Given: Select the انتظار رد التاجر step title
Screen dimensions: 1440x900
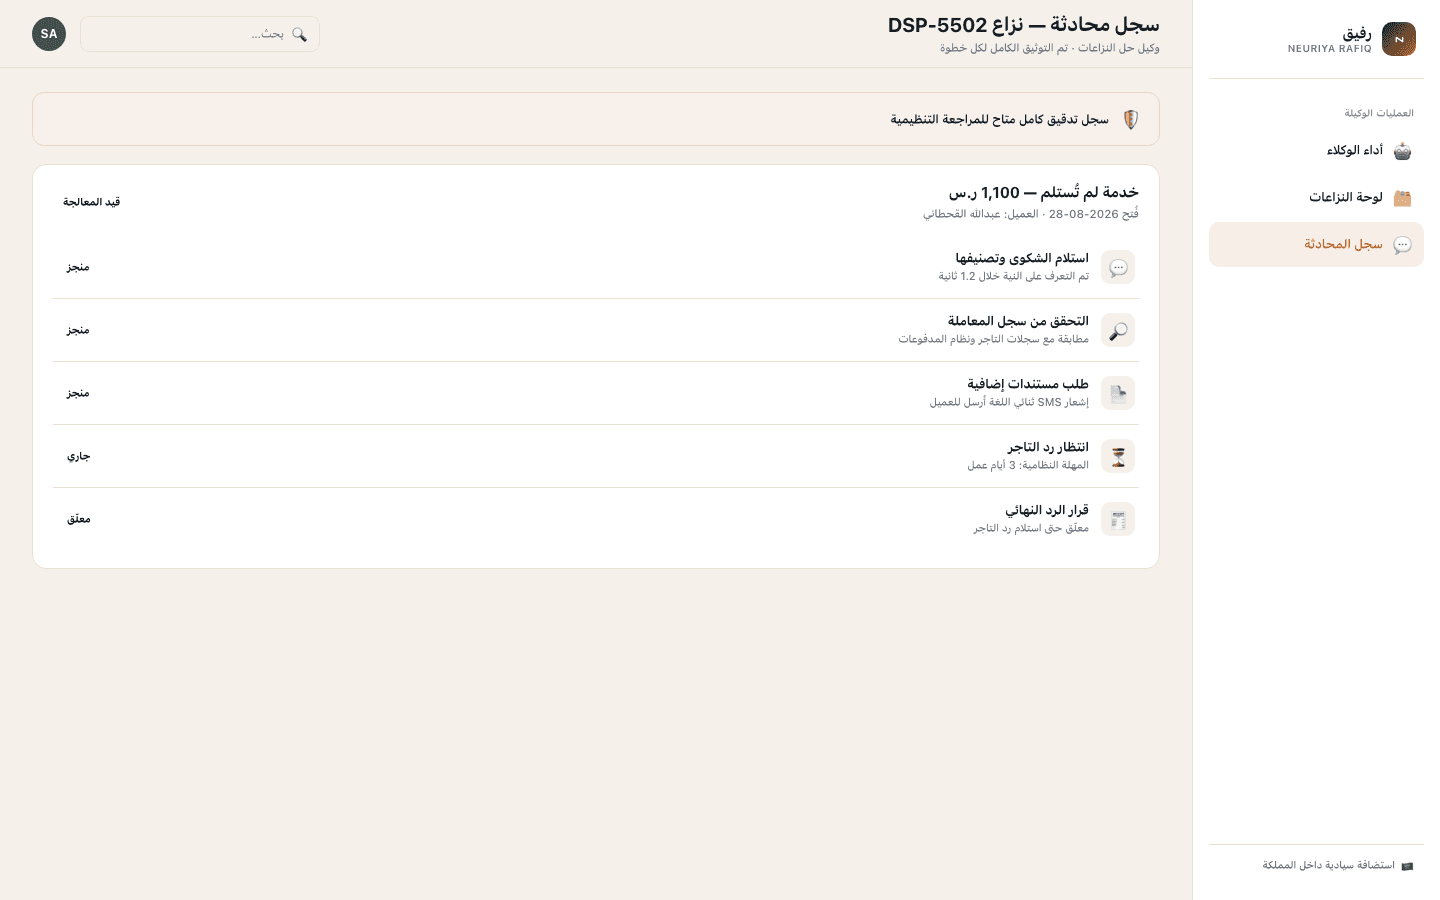Looking at the screenshot, I should tap(1047, 447).
